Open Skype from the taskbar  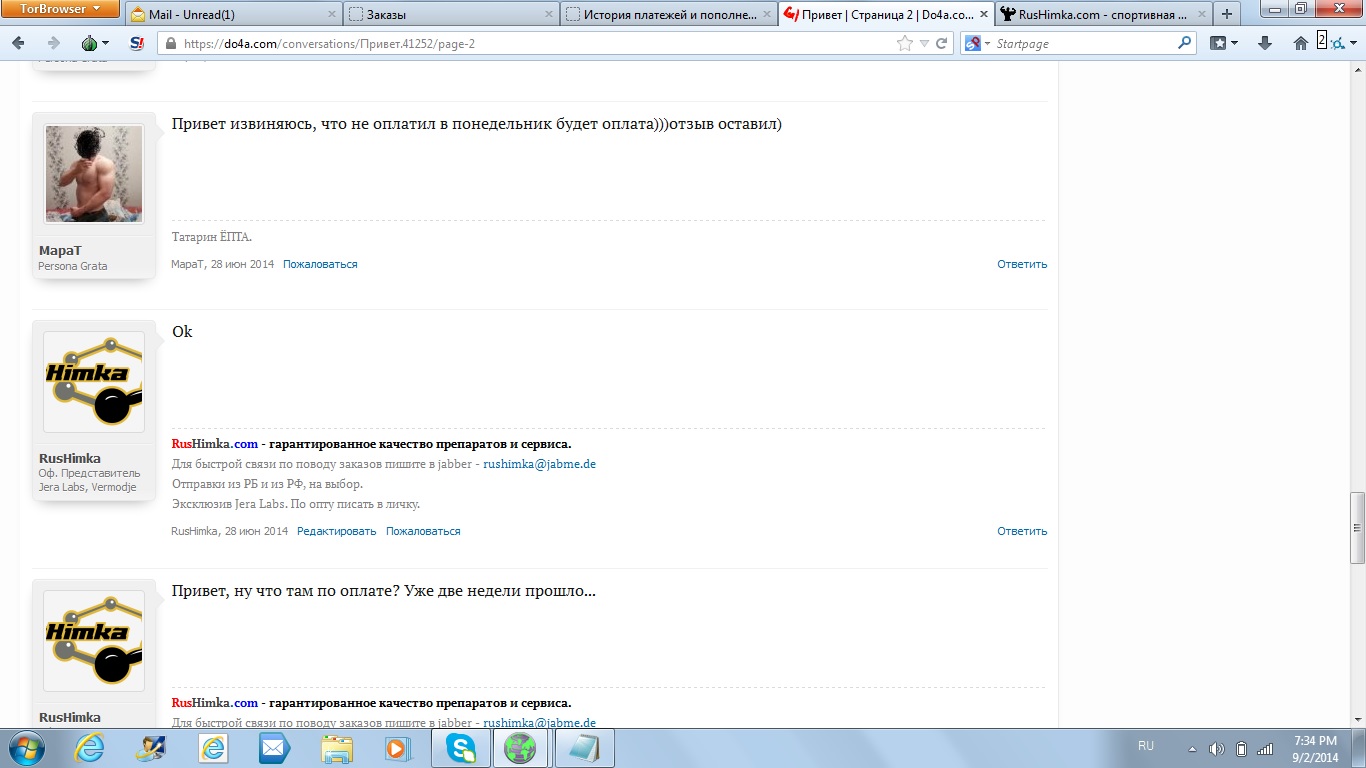[462, 748]
